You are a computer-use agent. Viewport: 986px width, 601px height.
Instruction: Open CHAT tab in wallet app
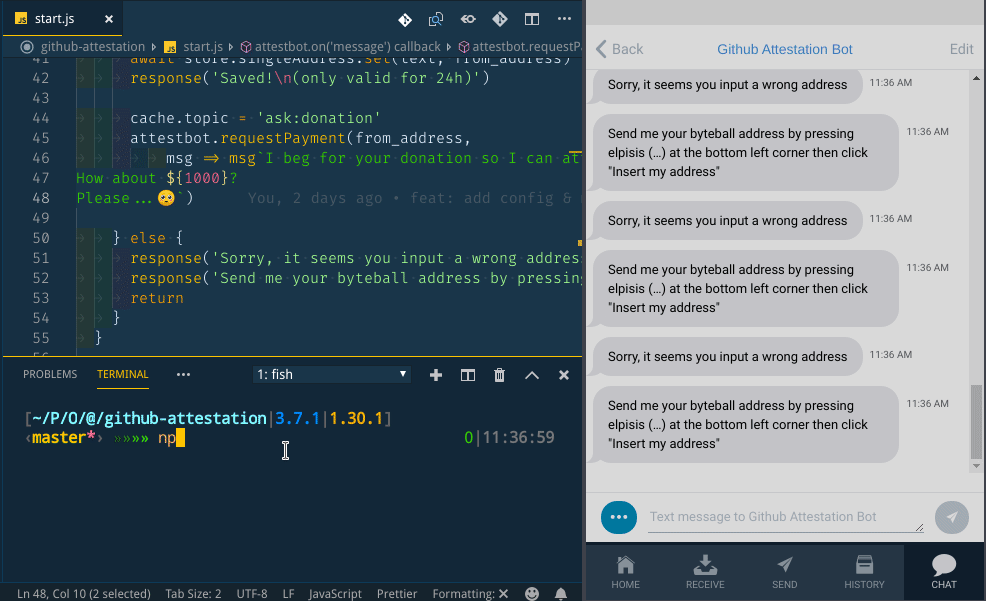point(944,571)
